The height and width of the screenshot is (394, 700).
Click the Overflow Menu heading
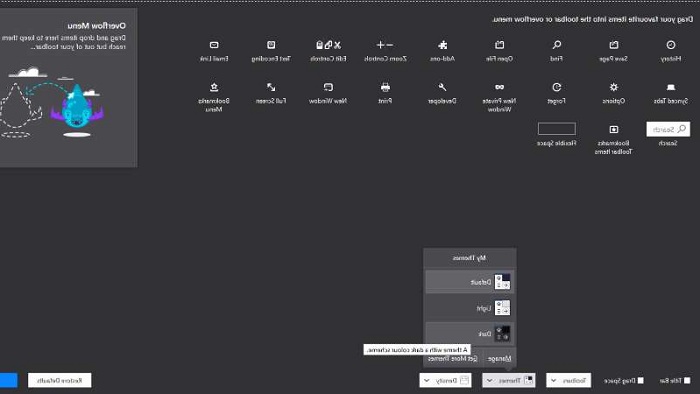96,26
